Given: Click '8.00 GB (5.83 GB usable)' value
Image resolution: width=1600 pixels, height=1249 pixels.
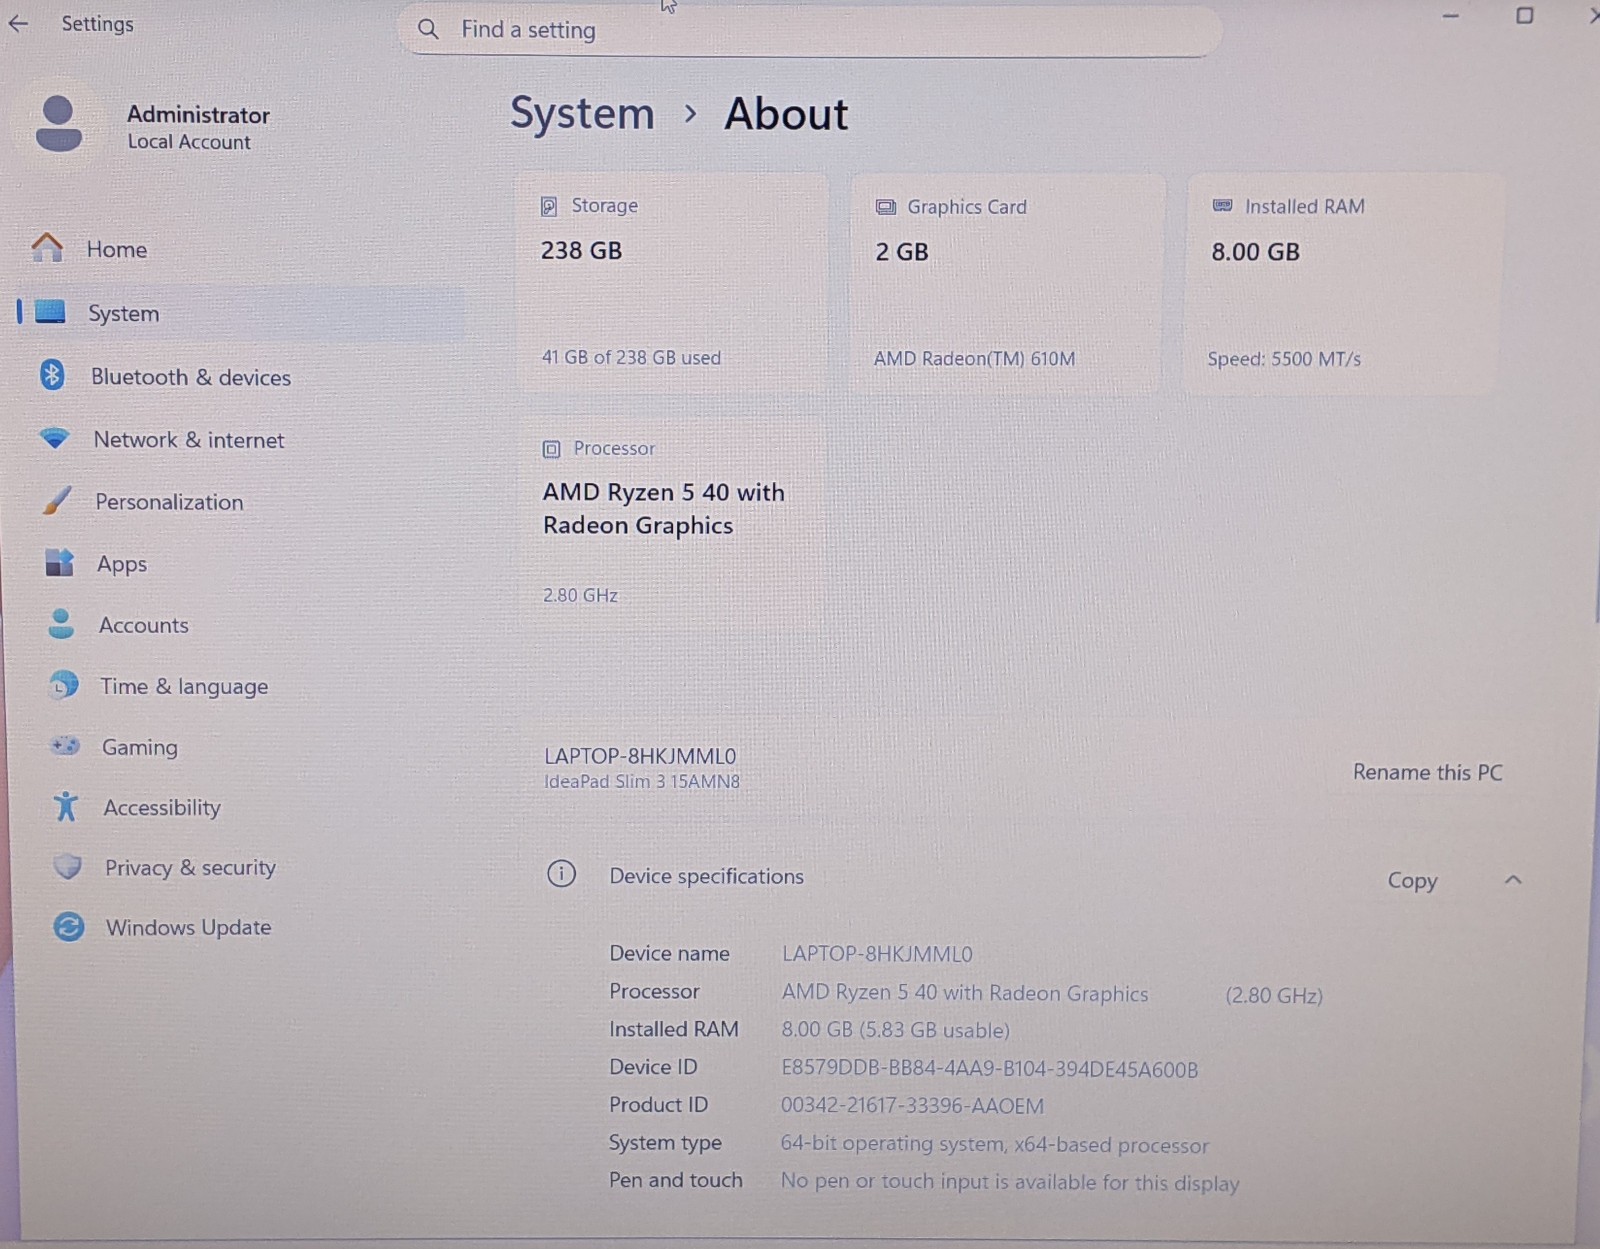Looking at the screenshot, I should [x=895, y=1030].
